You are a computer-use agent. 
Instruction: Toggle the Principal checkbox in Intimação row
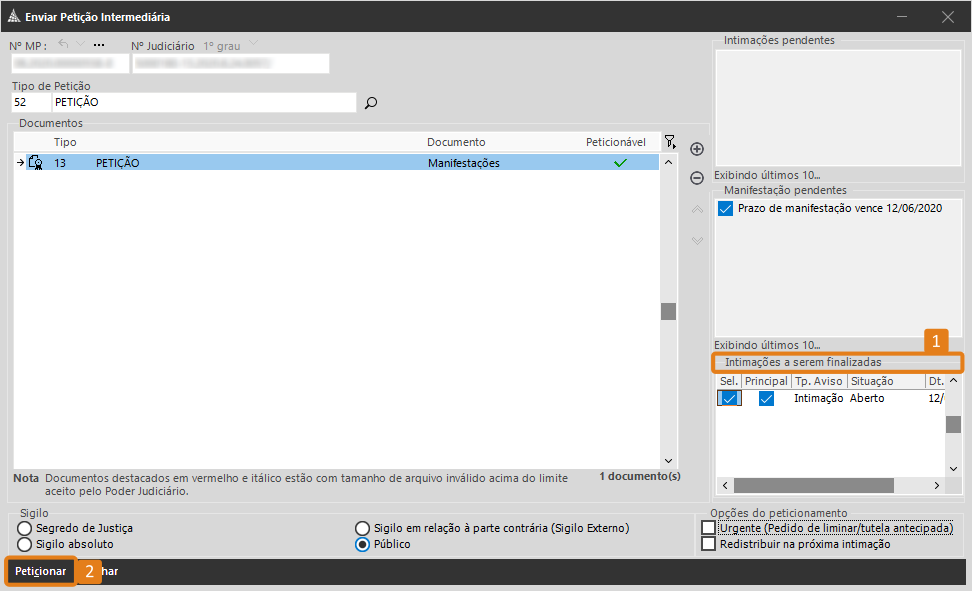click(766, 398)
